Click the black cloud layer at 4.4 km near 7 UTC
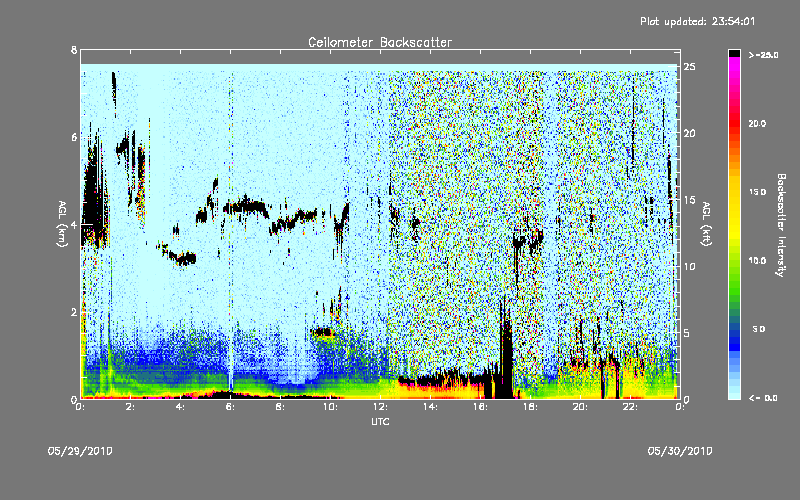Image resolution: width=800 pixels, height=500 pixels. (246, 206)
